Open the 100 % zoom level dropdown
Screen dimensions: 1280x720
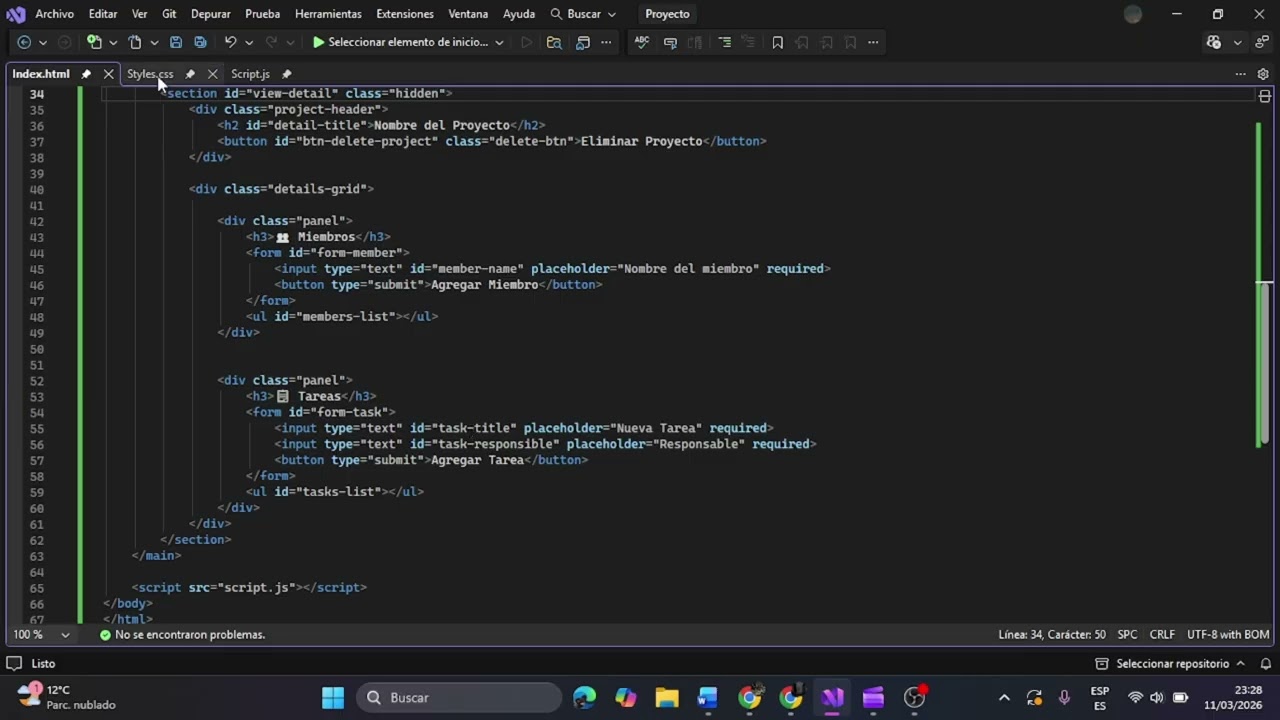coord(65,635)
